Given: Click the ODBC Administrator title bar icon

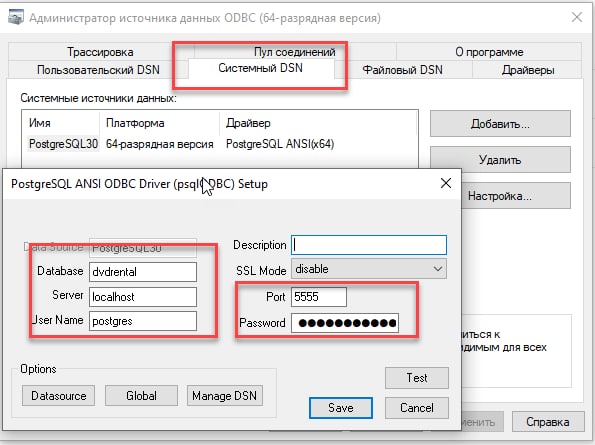Looking at the screenshot, I should coord(16,17).
